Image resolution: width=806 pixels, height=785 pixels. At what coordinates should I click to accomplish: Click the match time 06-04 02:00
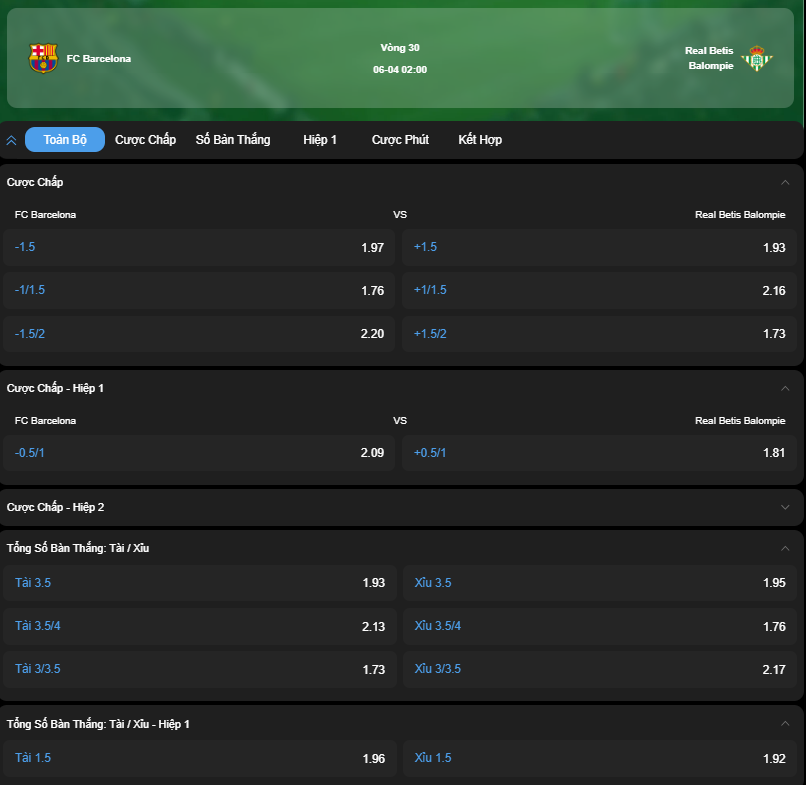(x=400, y=69)
